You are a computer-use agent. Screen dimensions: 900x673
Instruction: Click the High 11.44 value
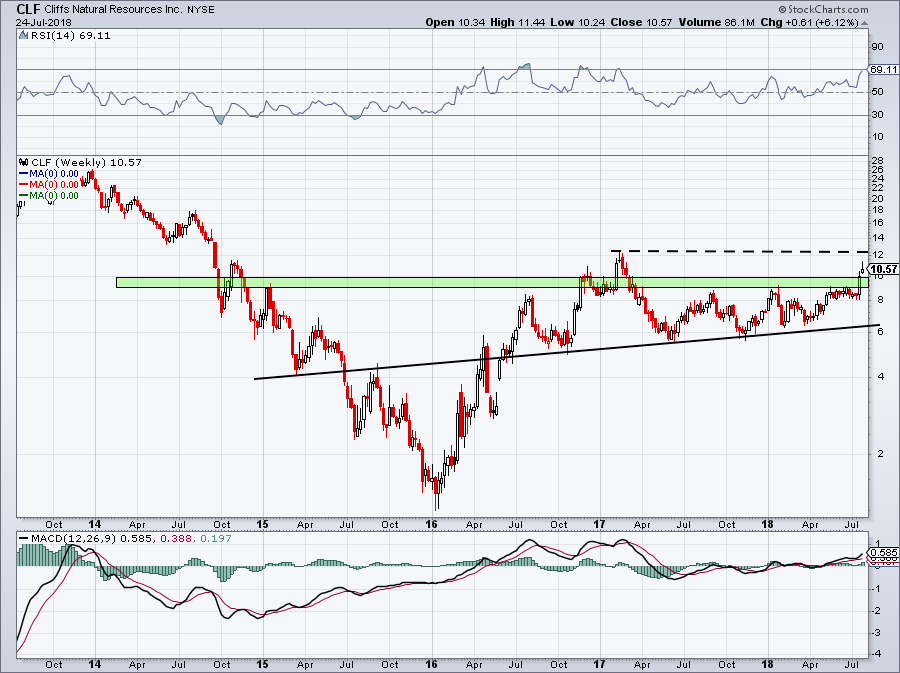click(518, 22)
